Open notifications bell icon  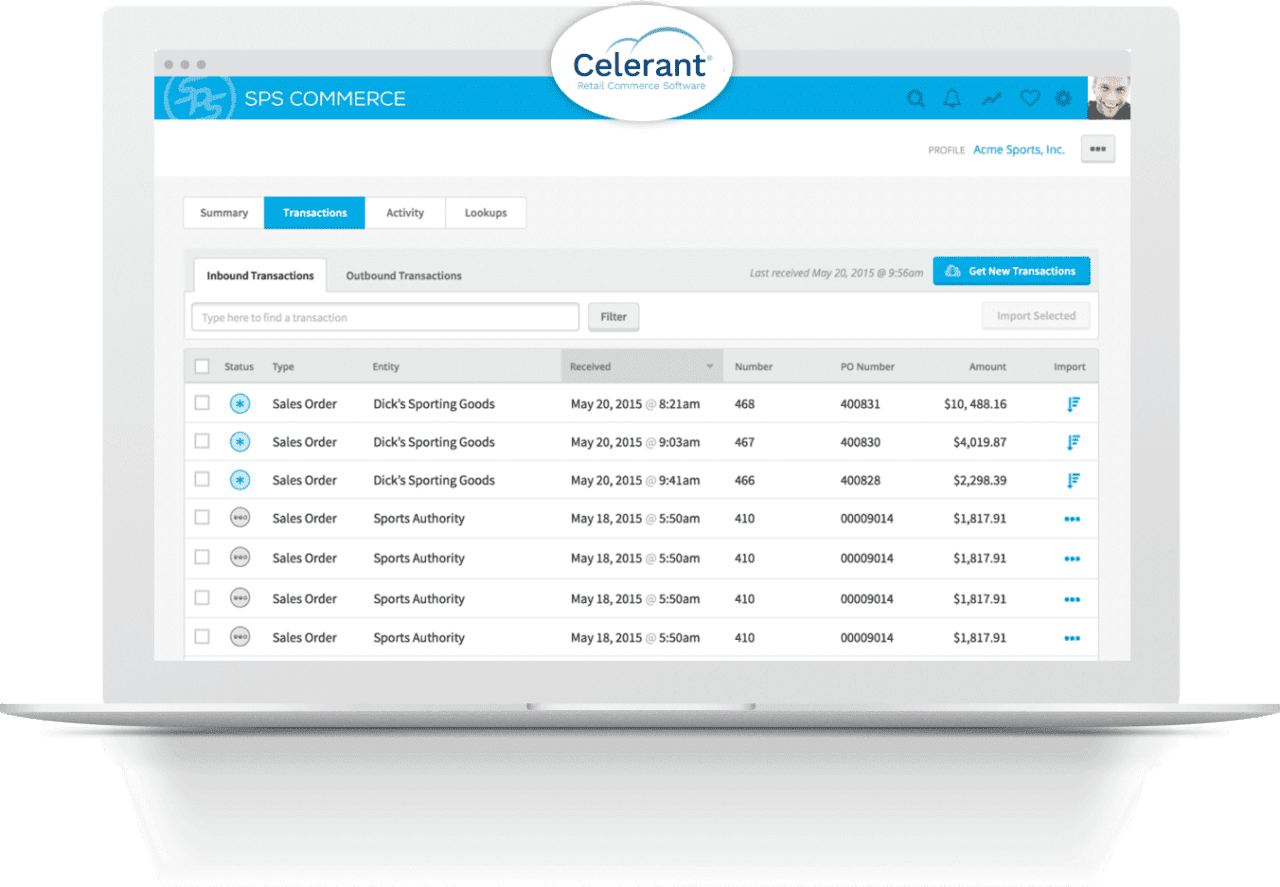point(952,98)
